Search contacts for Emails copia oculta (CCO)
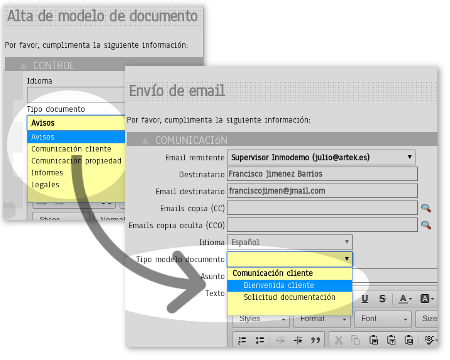The image size is (450, 360). pyautogui.click(x=426, y=225)
